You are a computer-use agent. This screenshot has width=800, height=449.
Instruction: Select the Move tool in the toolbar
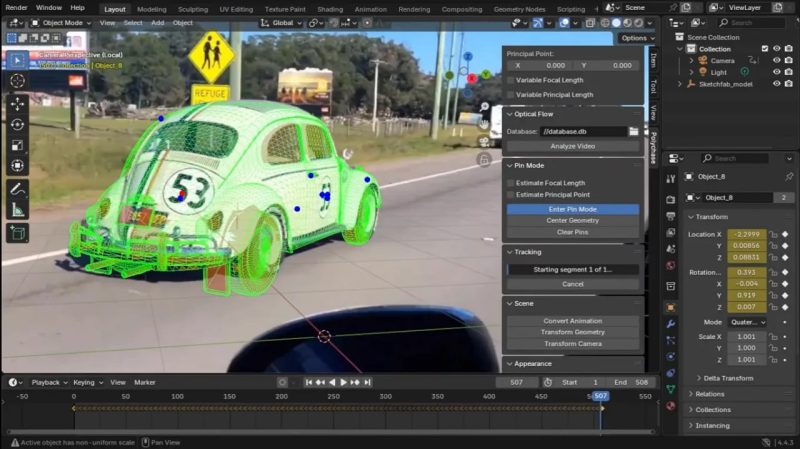point(17,103)
